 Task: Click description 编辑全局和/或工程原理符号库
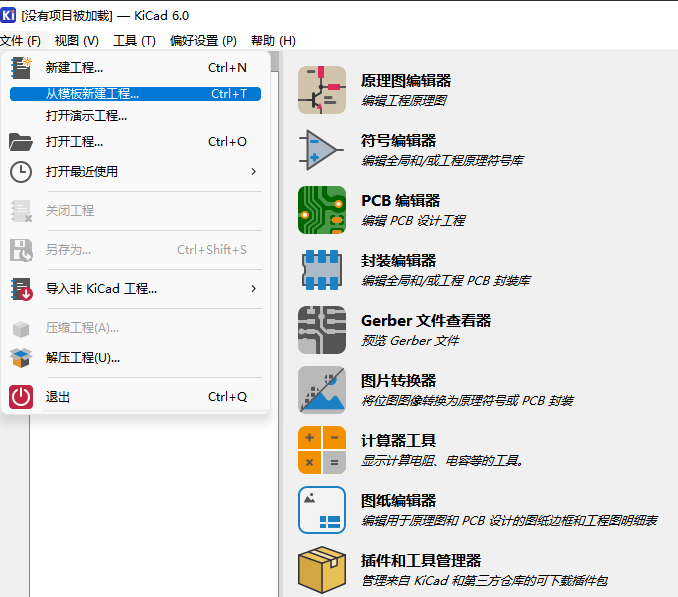point(442,161)
